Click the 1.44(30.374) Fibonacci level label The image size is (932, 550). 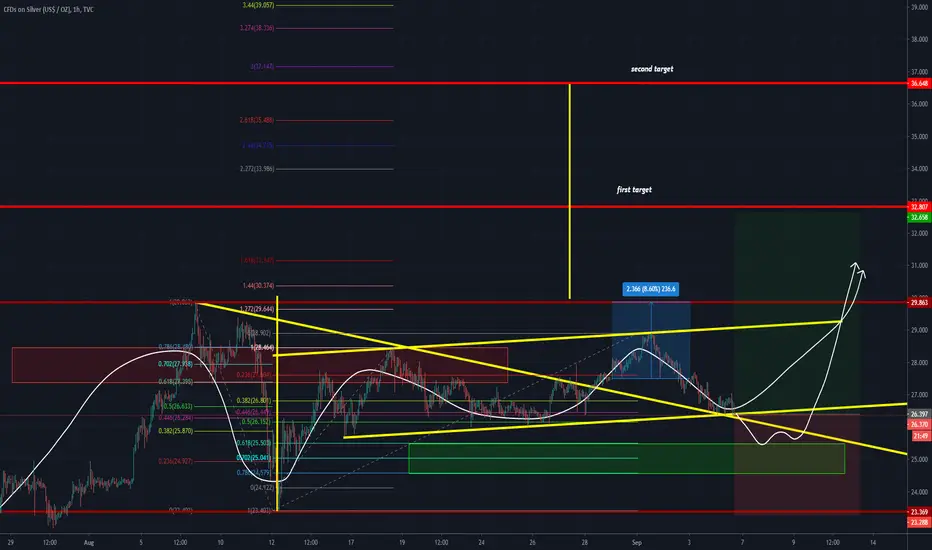[258, 285]
